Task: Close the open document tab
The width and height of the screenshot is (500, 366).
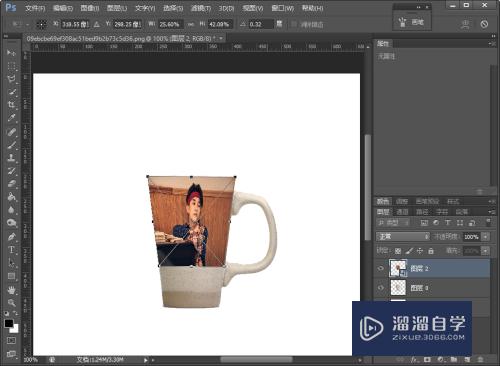Action: pyautogui.click(x=221, y=39)
